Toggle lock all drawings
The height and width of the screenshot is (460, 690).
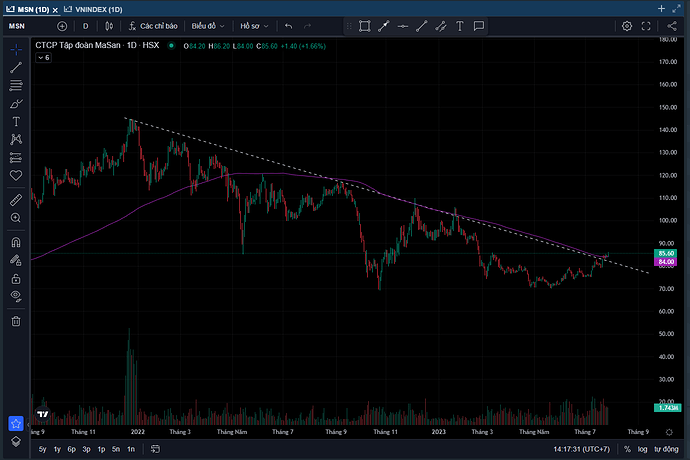coord(16,279)
